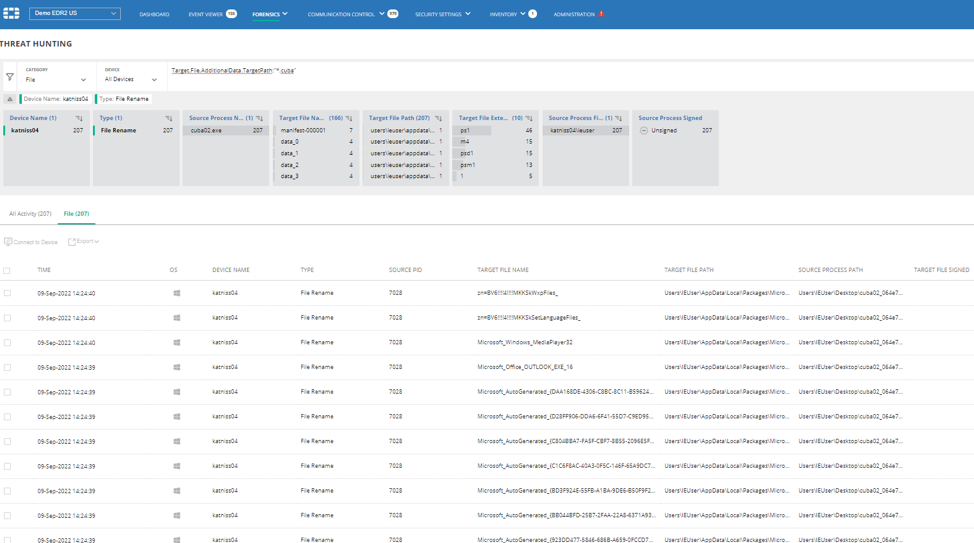The height and width of the screenshot is (543, 974).
Task: Click Connect to Device button
Action: click(x=31, y=242)
